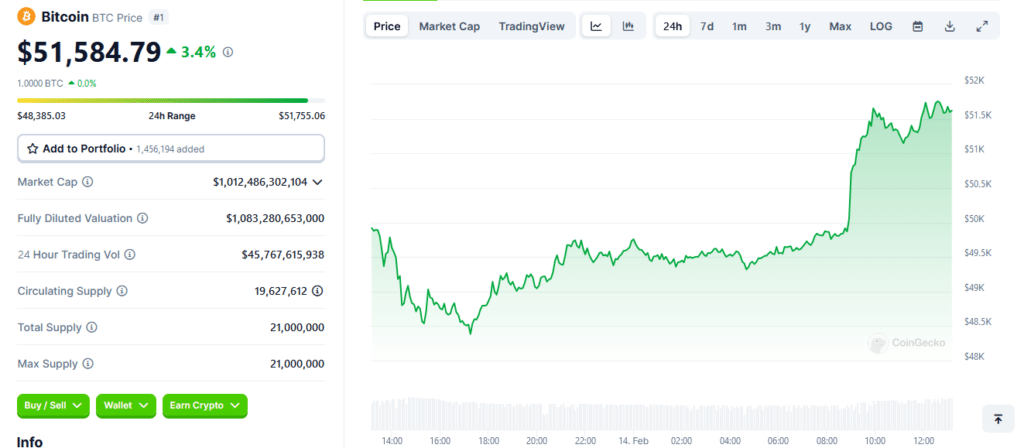The image size is (1024, 448).
Task: Click the 24h Range progress bar
Action: [171, 101]
